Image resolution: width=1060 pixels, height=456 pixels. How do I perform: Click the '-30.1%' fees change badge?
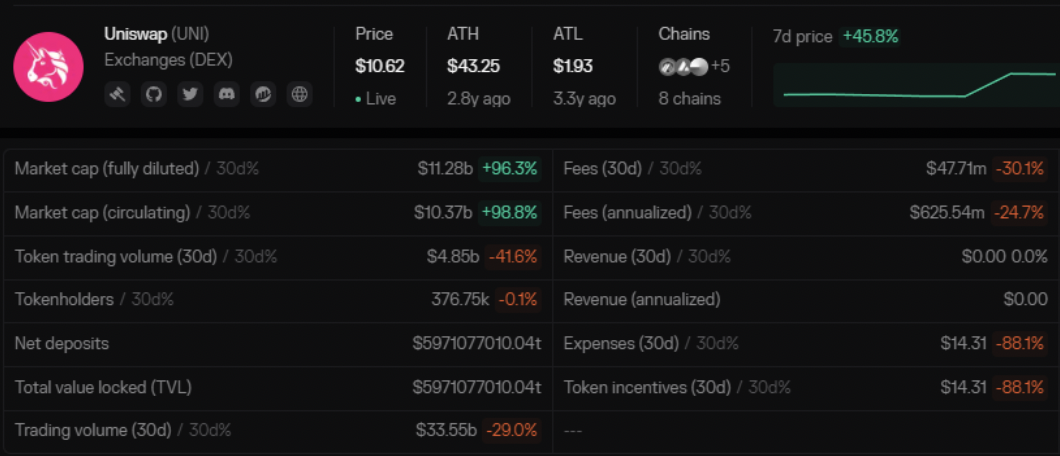pos(1019,169)
